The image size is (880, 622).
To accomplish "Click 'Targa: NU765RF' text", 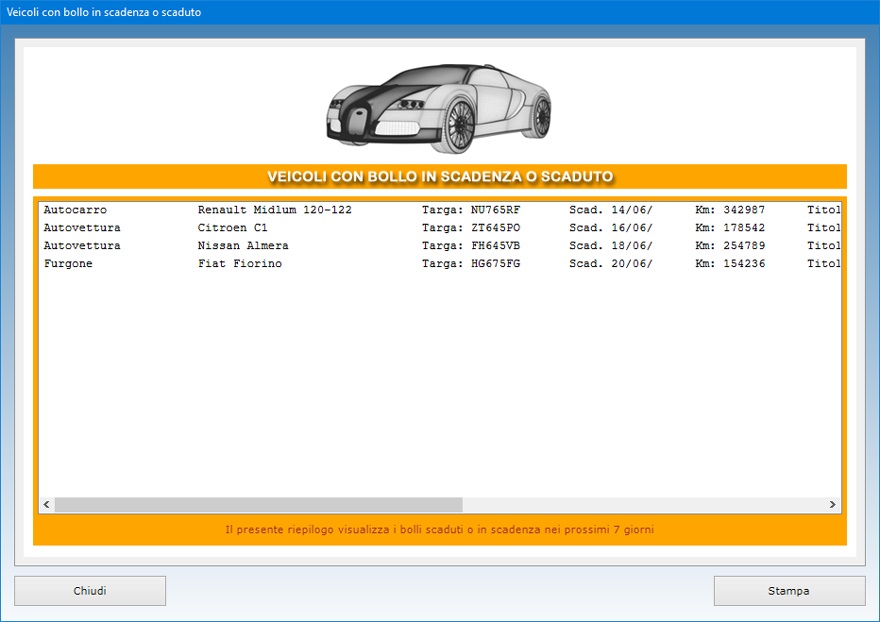I will point(471,209).
